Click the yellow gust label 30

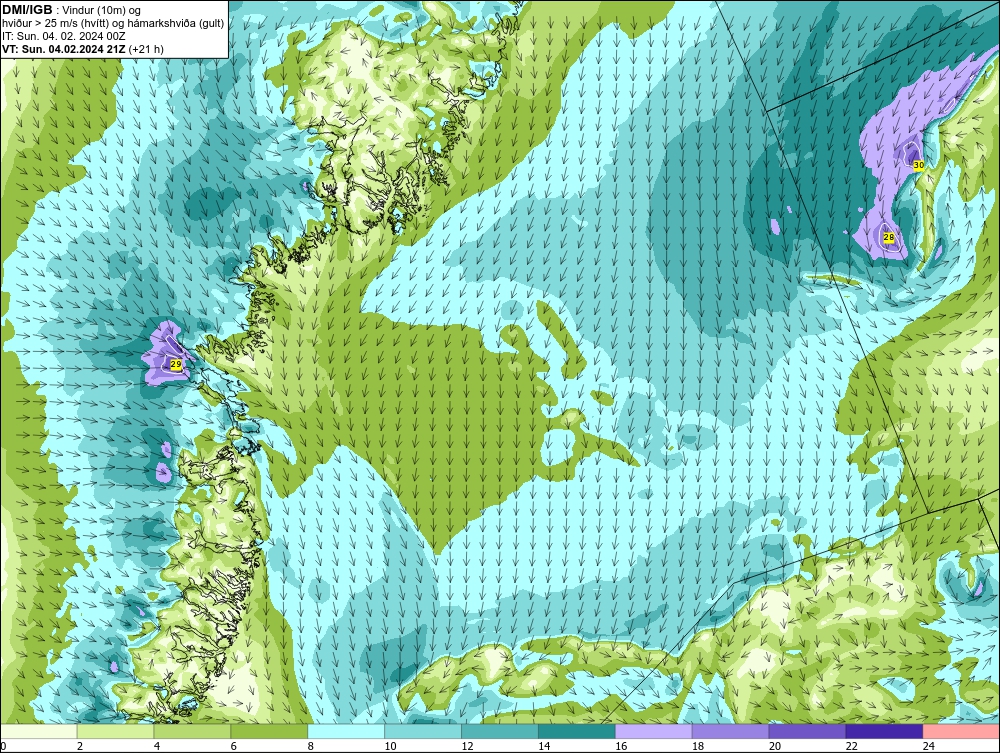point(918,165)
